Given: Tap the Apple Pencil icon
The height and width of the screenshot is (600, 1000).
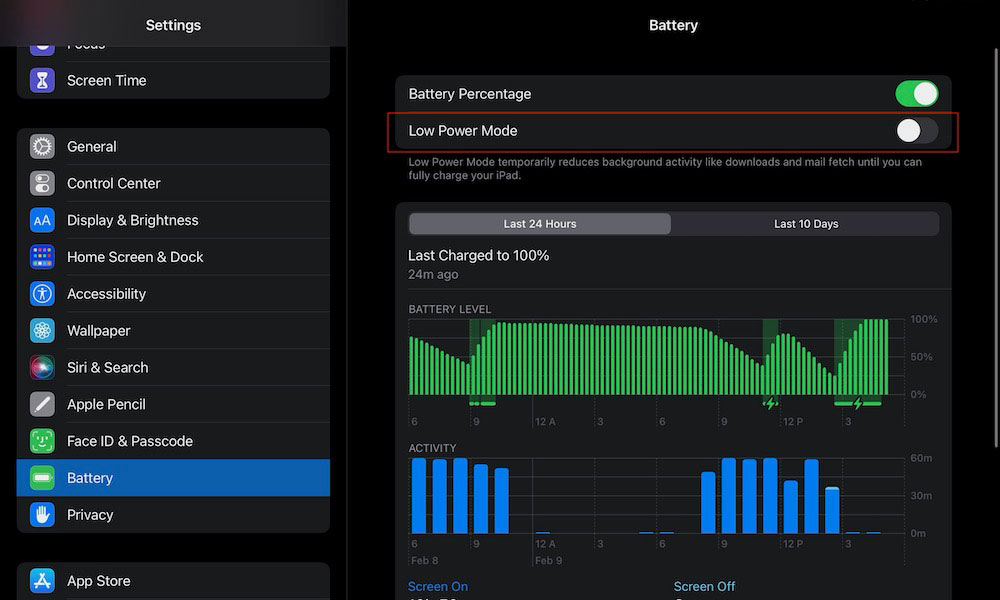Looking at the screenshot, I should click(x=42, y=404).
